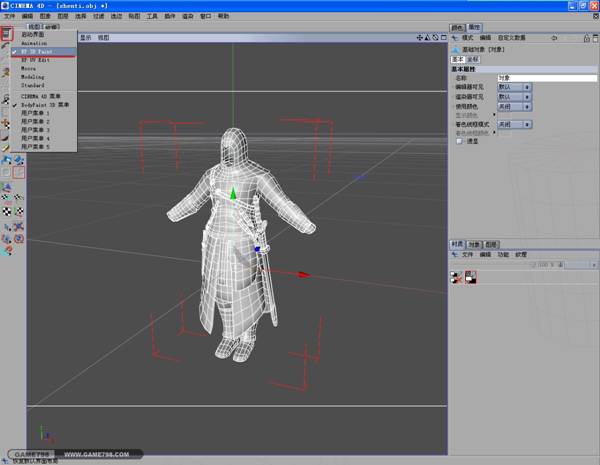Toggle the 透显 checkbox
This screenshot has height=465, width=600.
[459, 141]
